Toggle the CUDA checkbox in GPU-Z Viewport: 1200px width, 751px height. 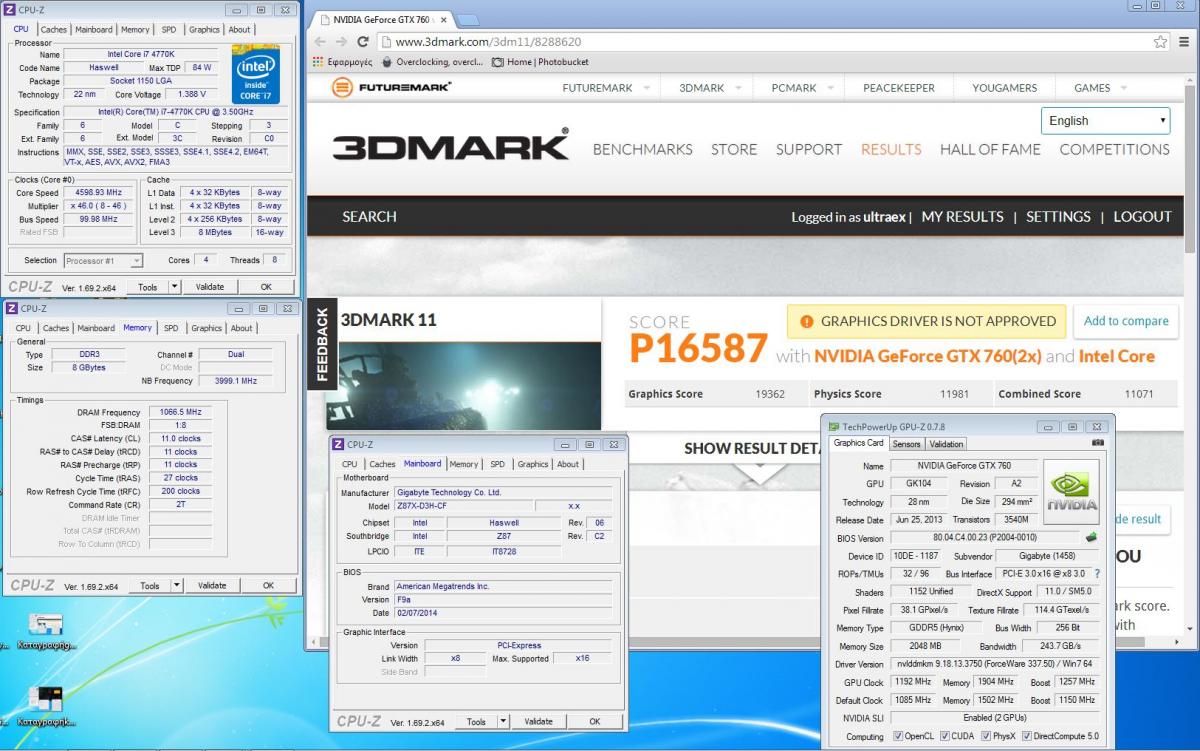coord(945,737)
